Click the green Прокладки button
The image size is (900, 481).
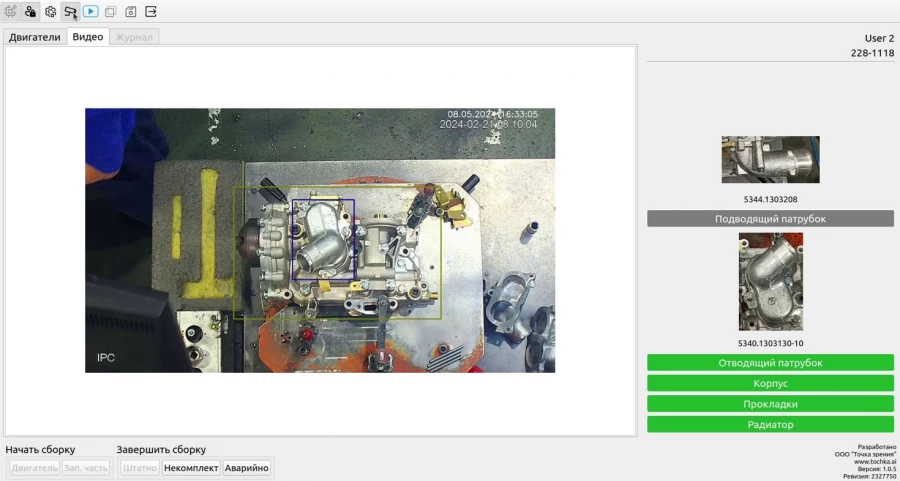click(770, 404)
